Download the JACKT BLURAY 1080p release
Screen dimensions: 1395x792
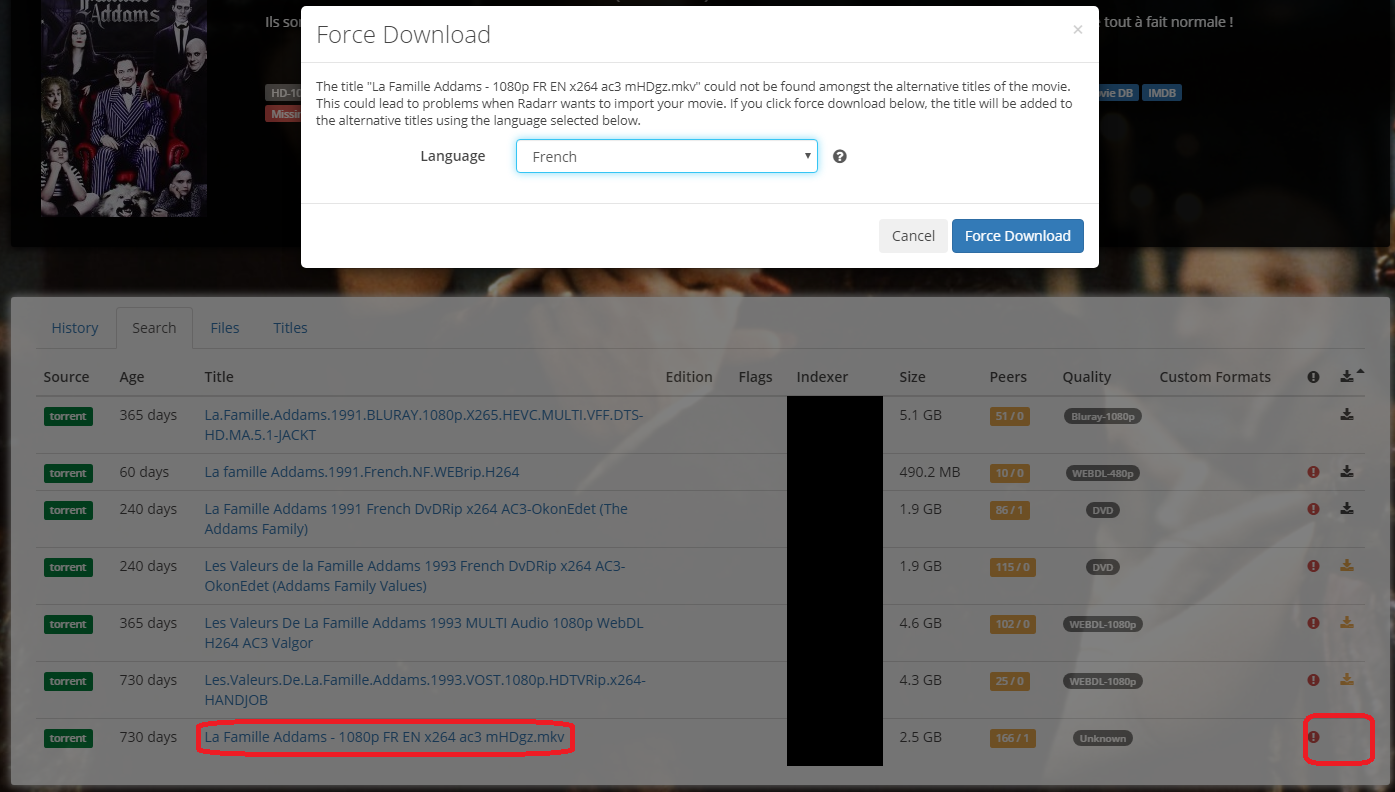pyautogui.click(x=1347, y=415)
